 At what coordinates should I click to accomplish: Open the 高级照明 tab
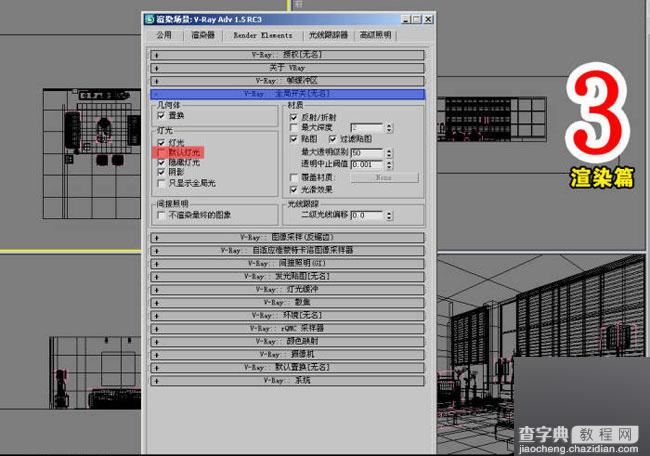click(376, 35)
